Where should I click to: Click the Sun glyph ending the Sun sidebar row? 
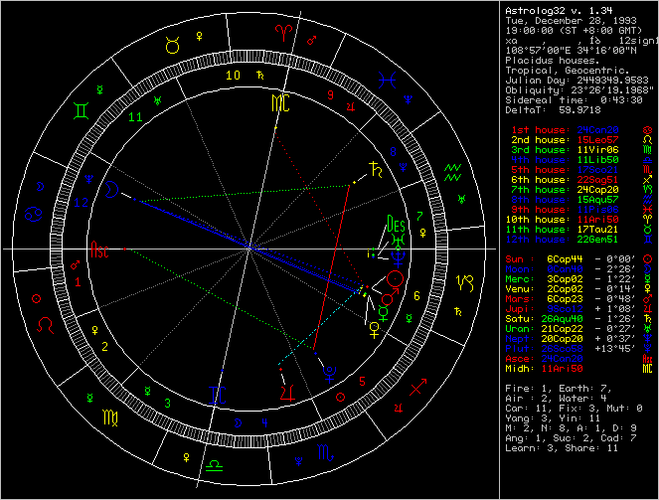(648, 259)
